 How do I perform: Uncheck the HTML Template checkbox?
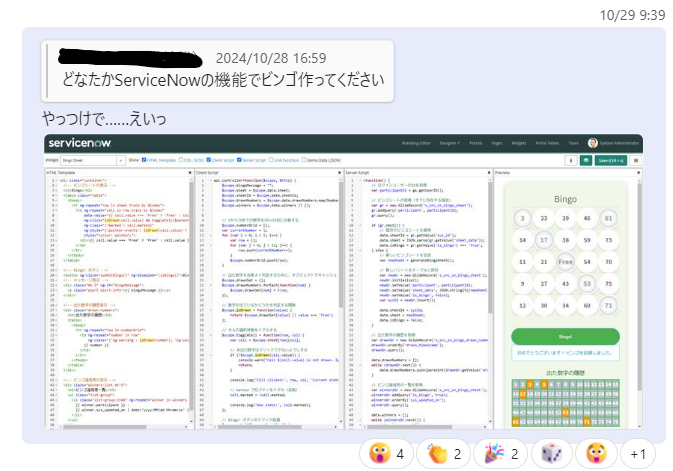[x=144, y=160]
